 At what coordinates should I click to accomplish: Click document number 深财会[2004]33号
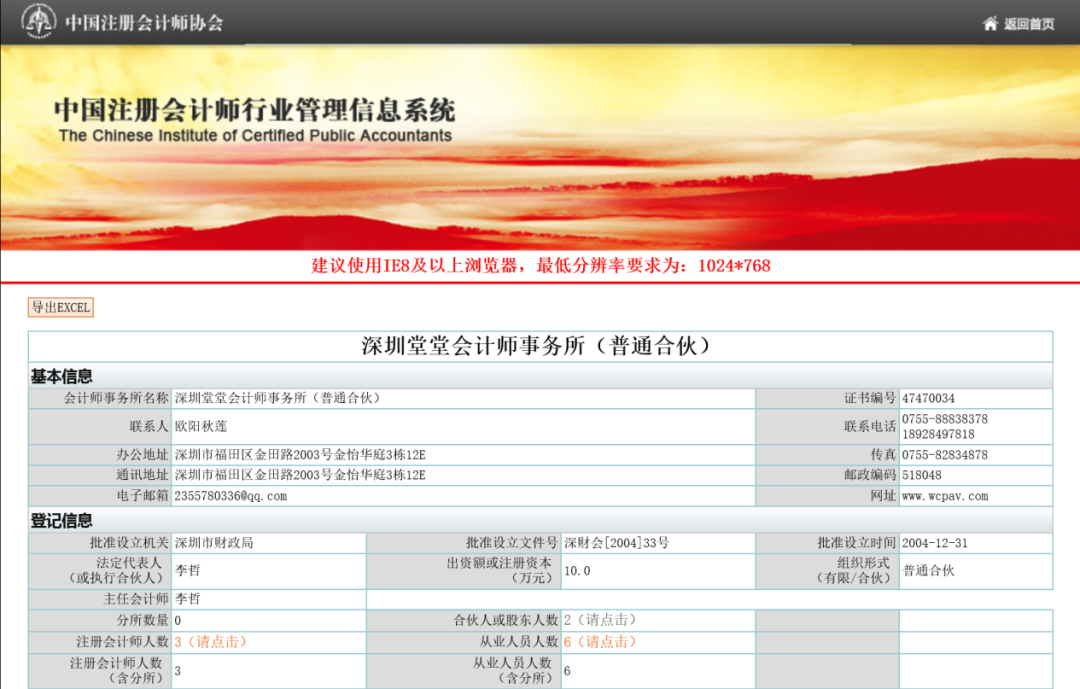click(616, 543)
